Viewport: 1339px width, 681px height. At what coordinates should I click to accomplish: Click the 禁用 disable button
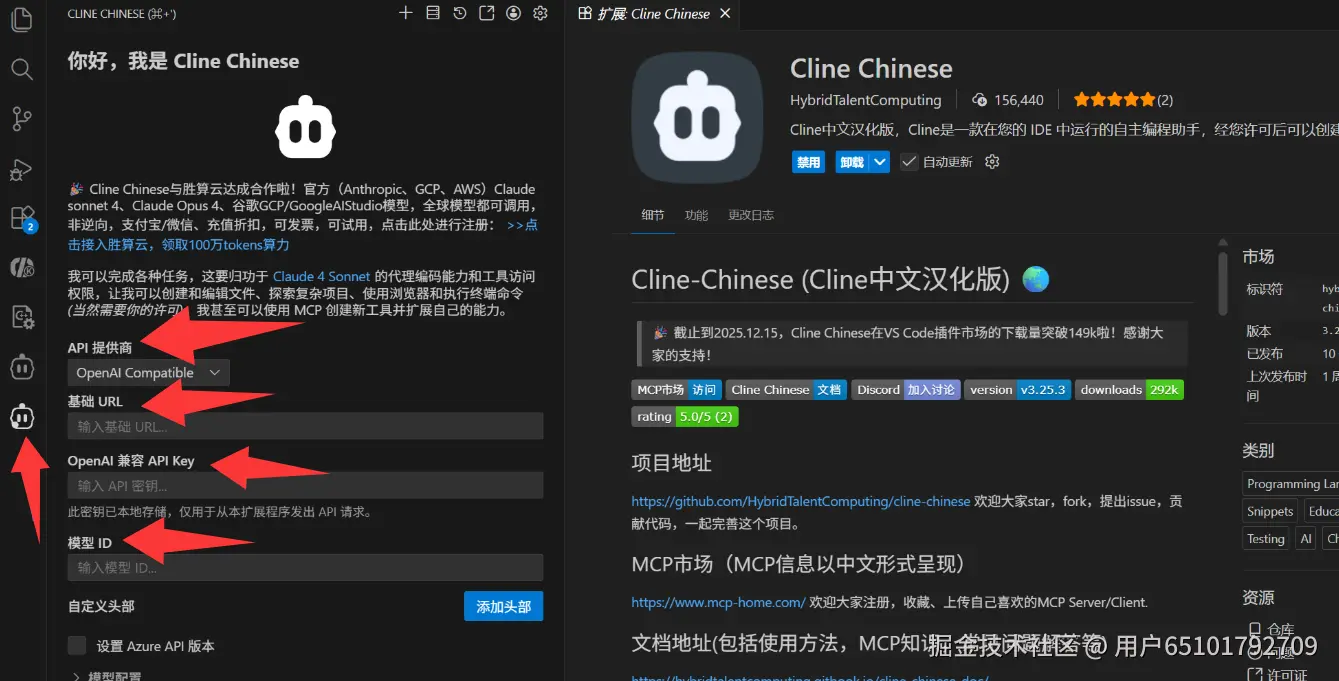click(x=808, y=162)
